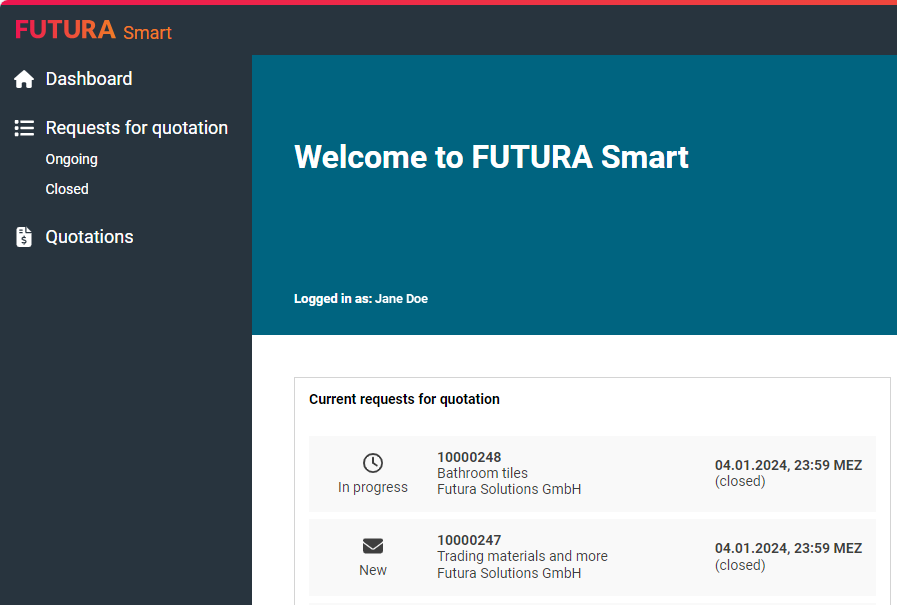Click the Current requests for quotation heading

pyautogui.click(x=404, y=399)
